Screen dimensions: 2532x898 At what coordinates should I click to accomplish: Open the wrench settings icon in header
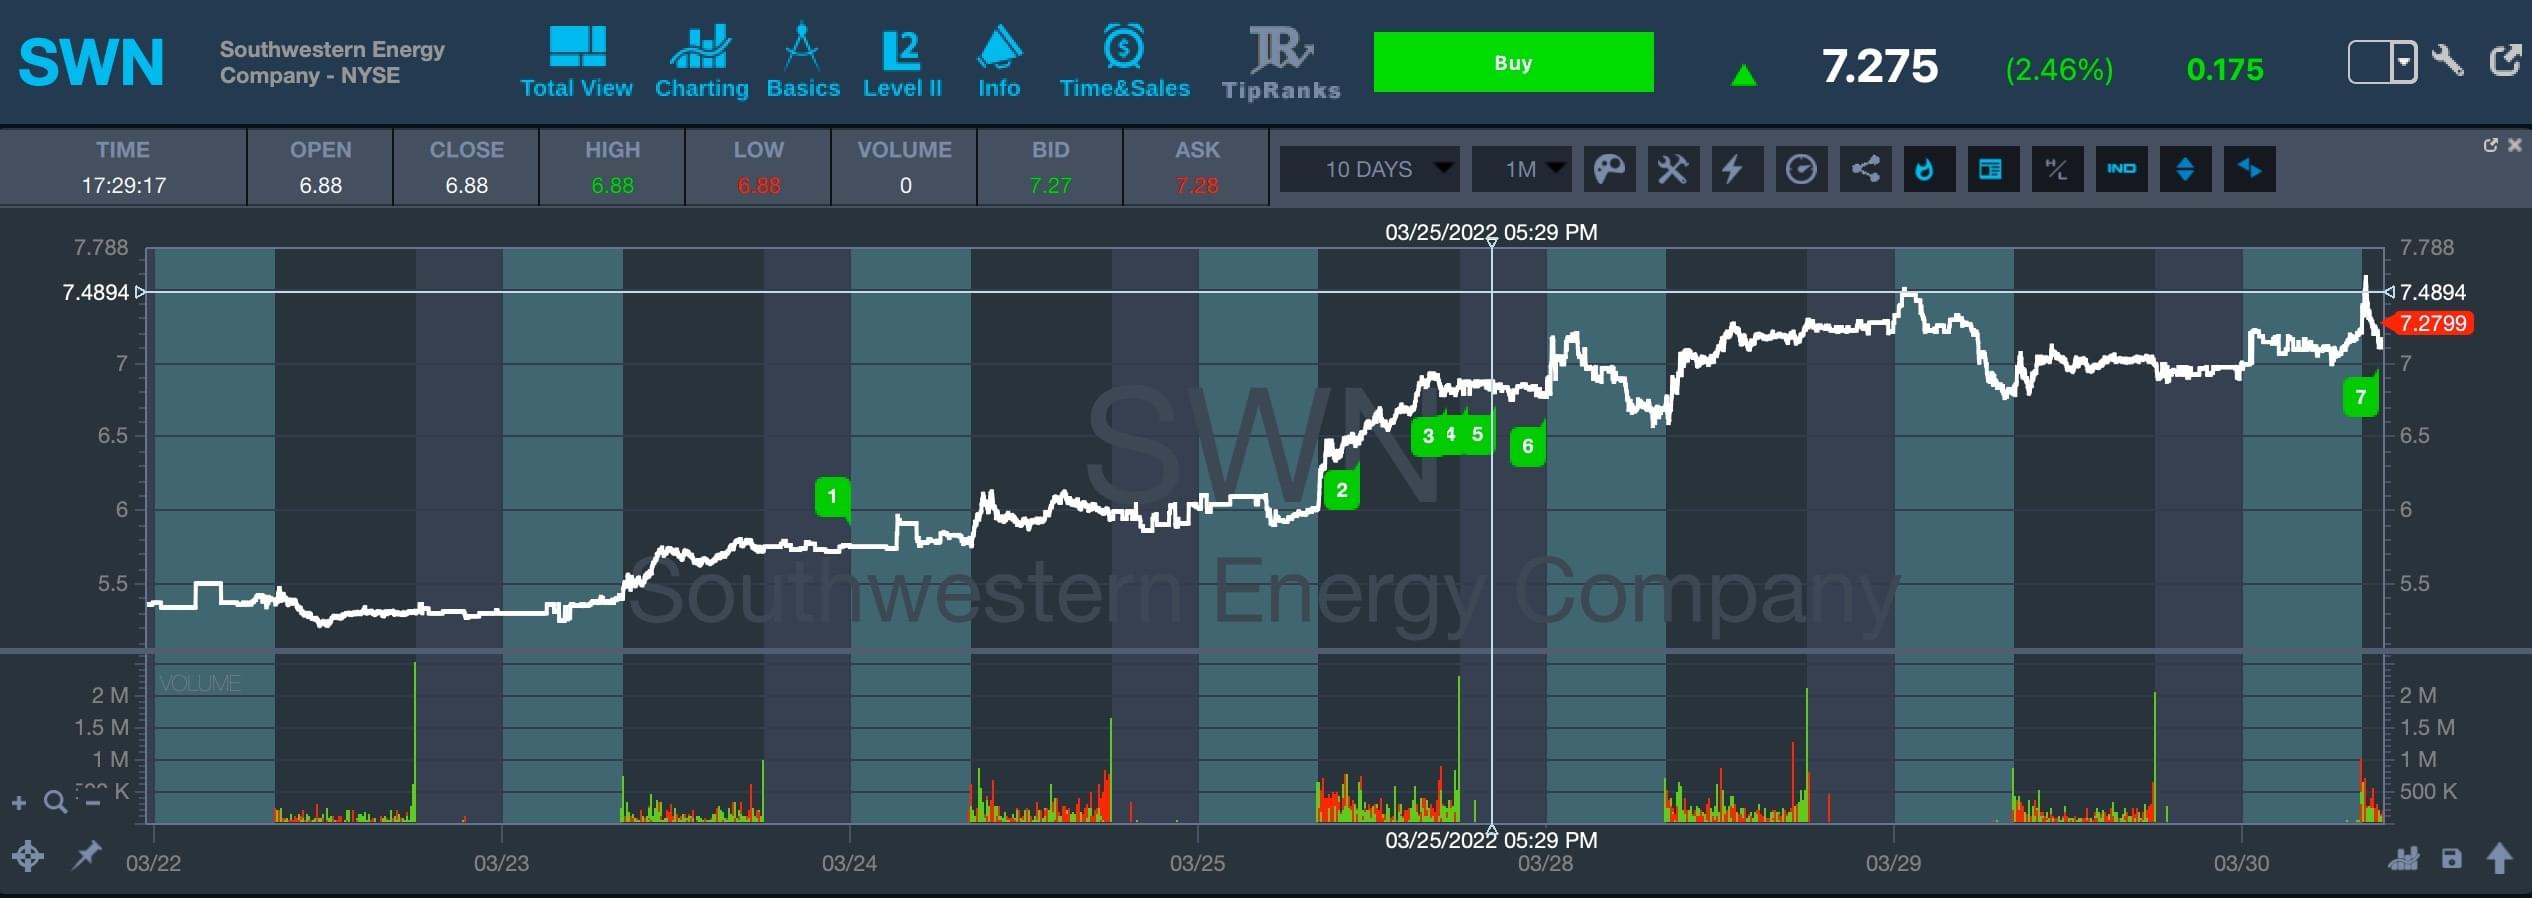point(2448,61)
